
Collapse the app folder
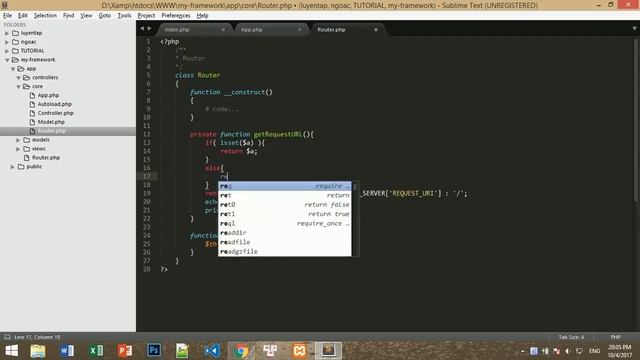(x=13, y=69)
